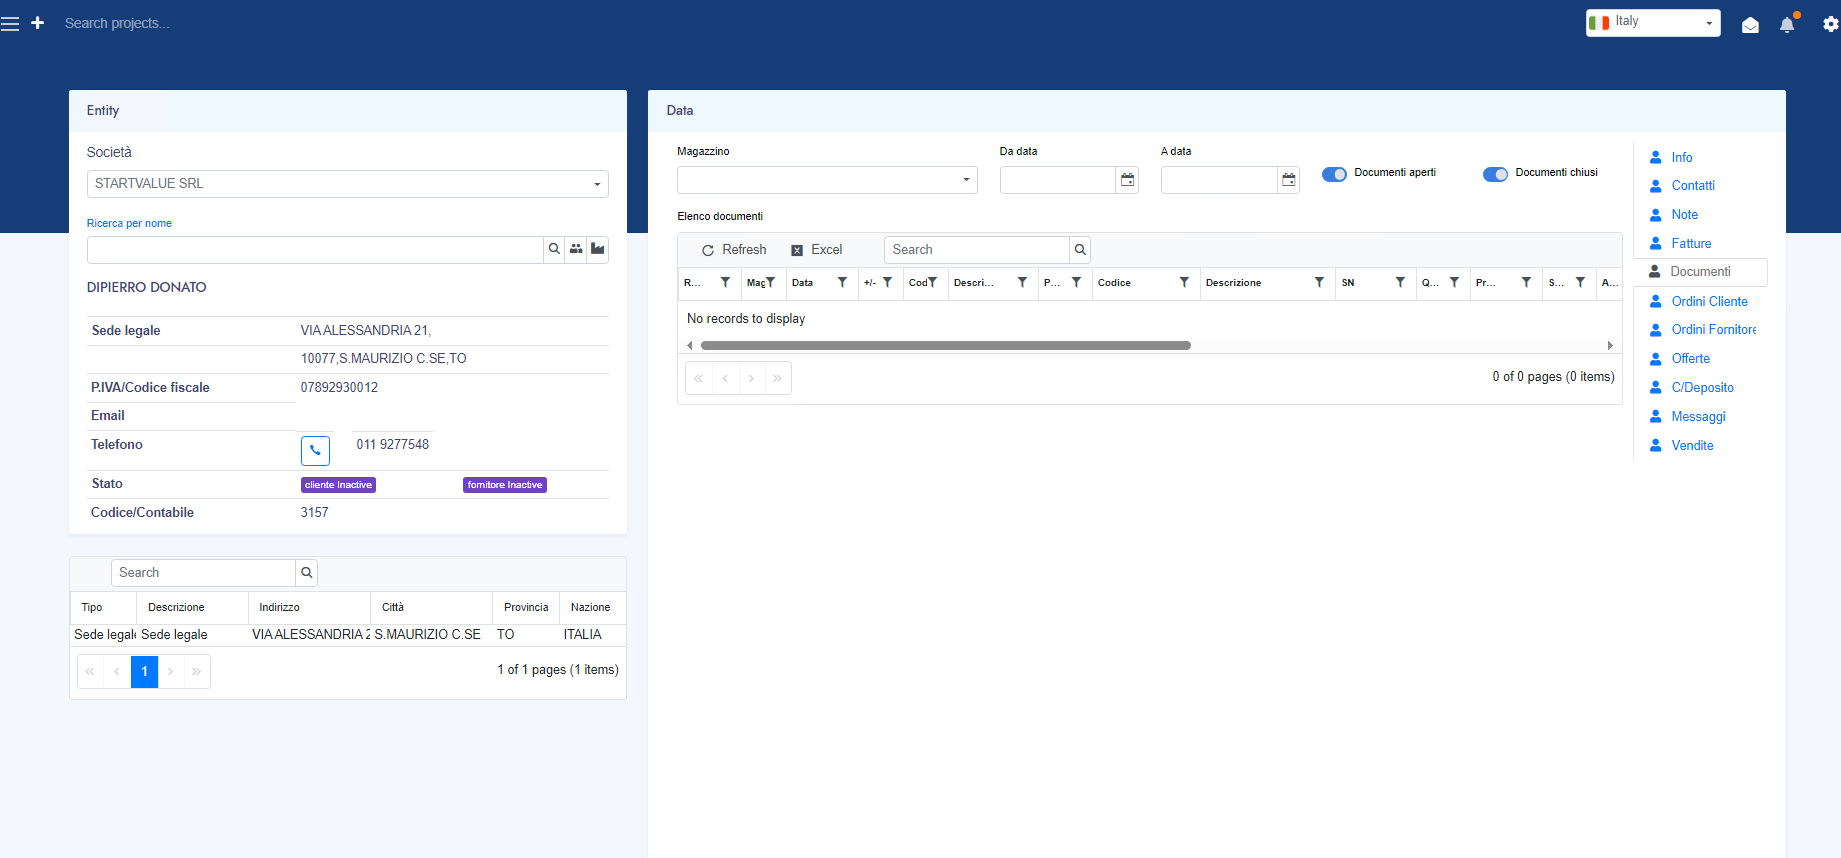Click the search magnifier in Elenco documenti toolbar
Viewport: 1841px width, 858px height.
(1080, 250)
